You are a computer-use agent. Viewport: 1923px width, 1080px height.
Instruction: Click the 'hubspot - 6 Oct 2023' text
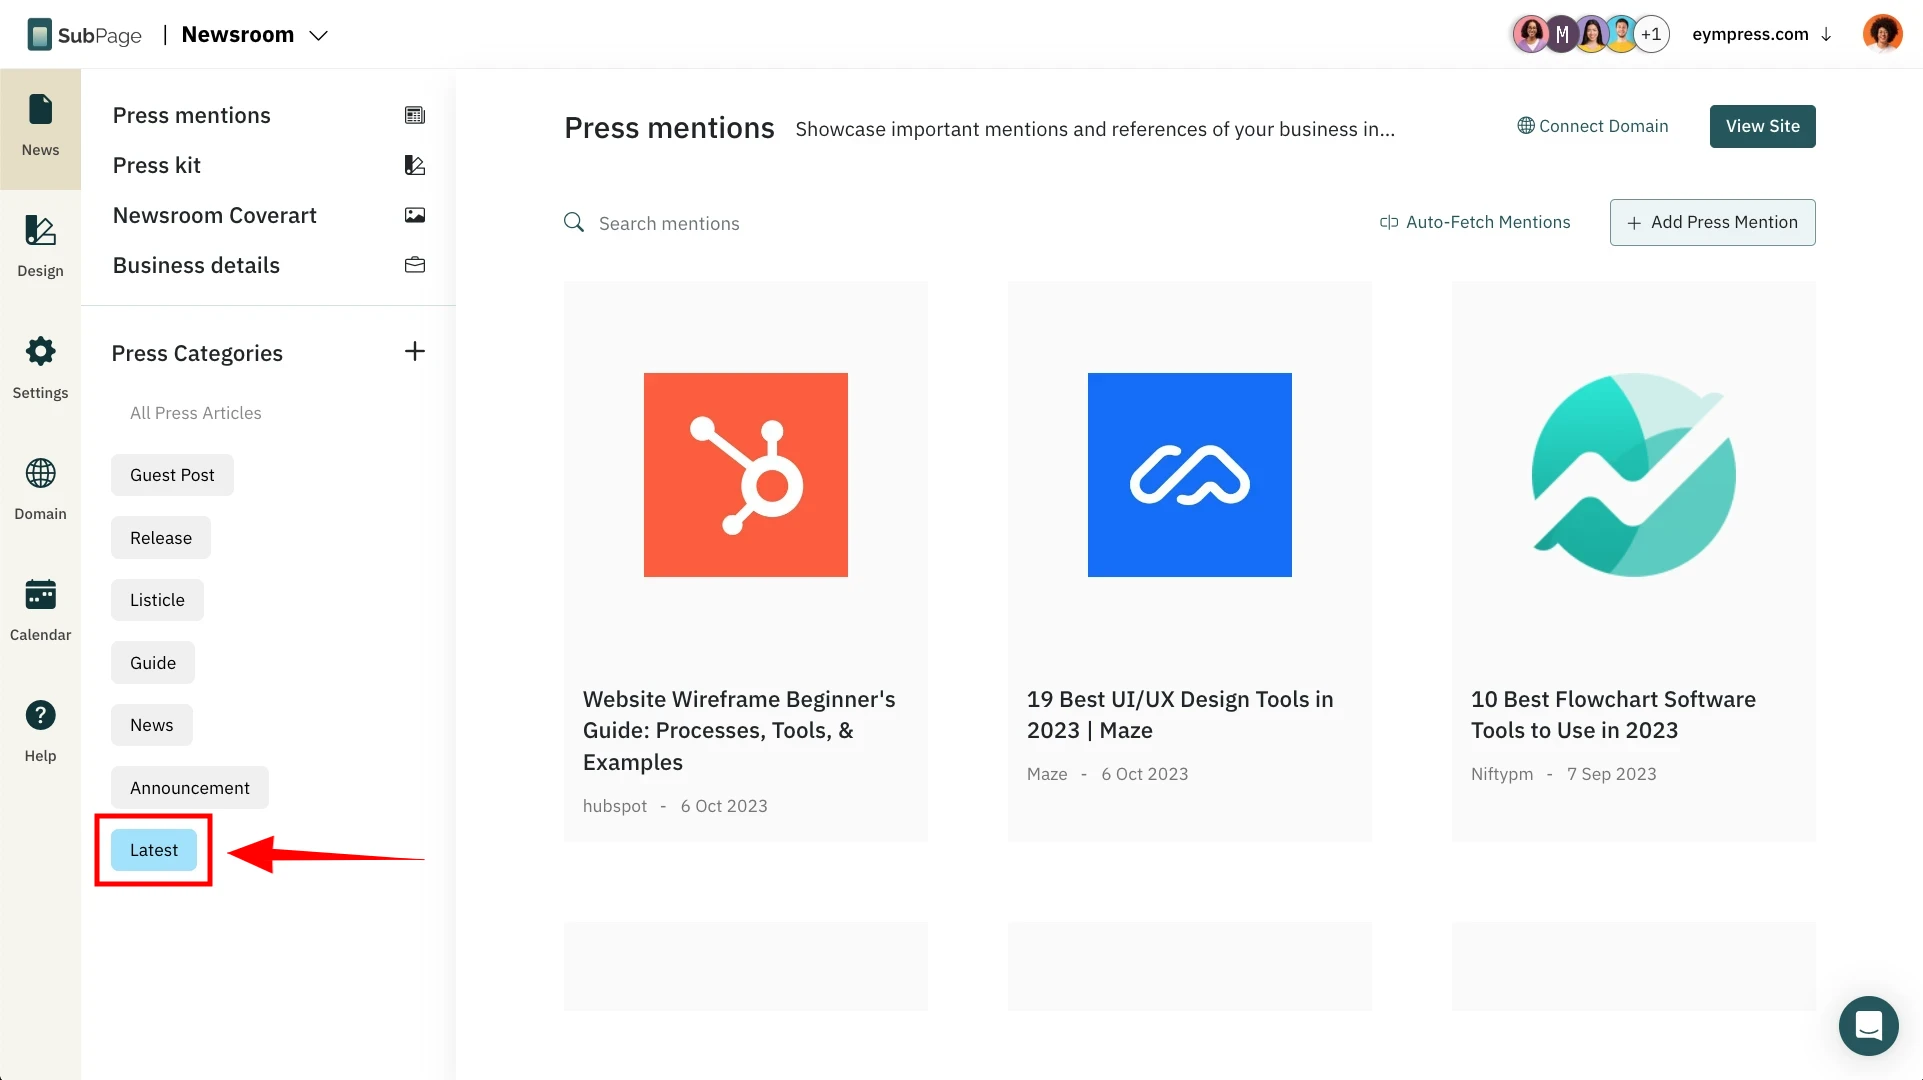(675, 806)
